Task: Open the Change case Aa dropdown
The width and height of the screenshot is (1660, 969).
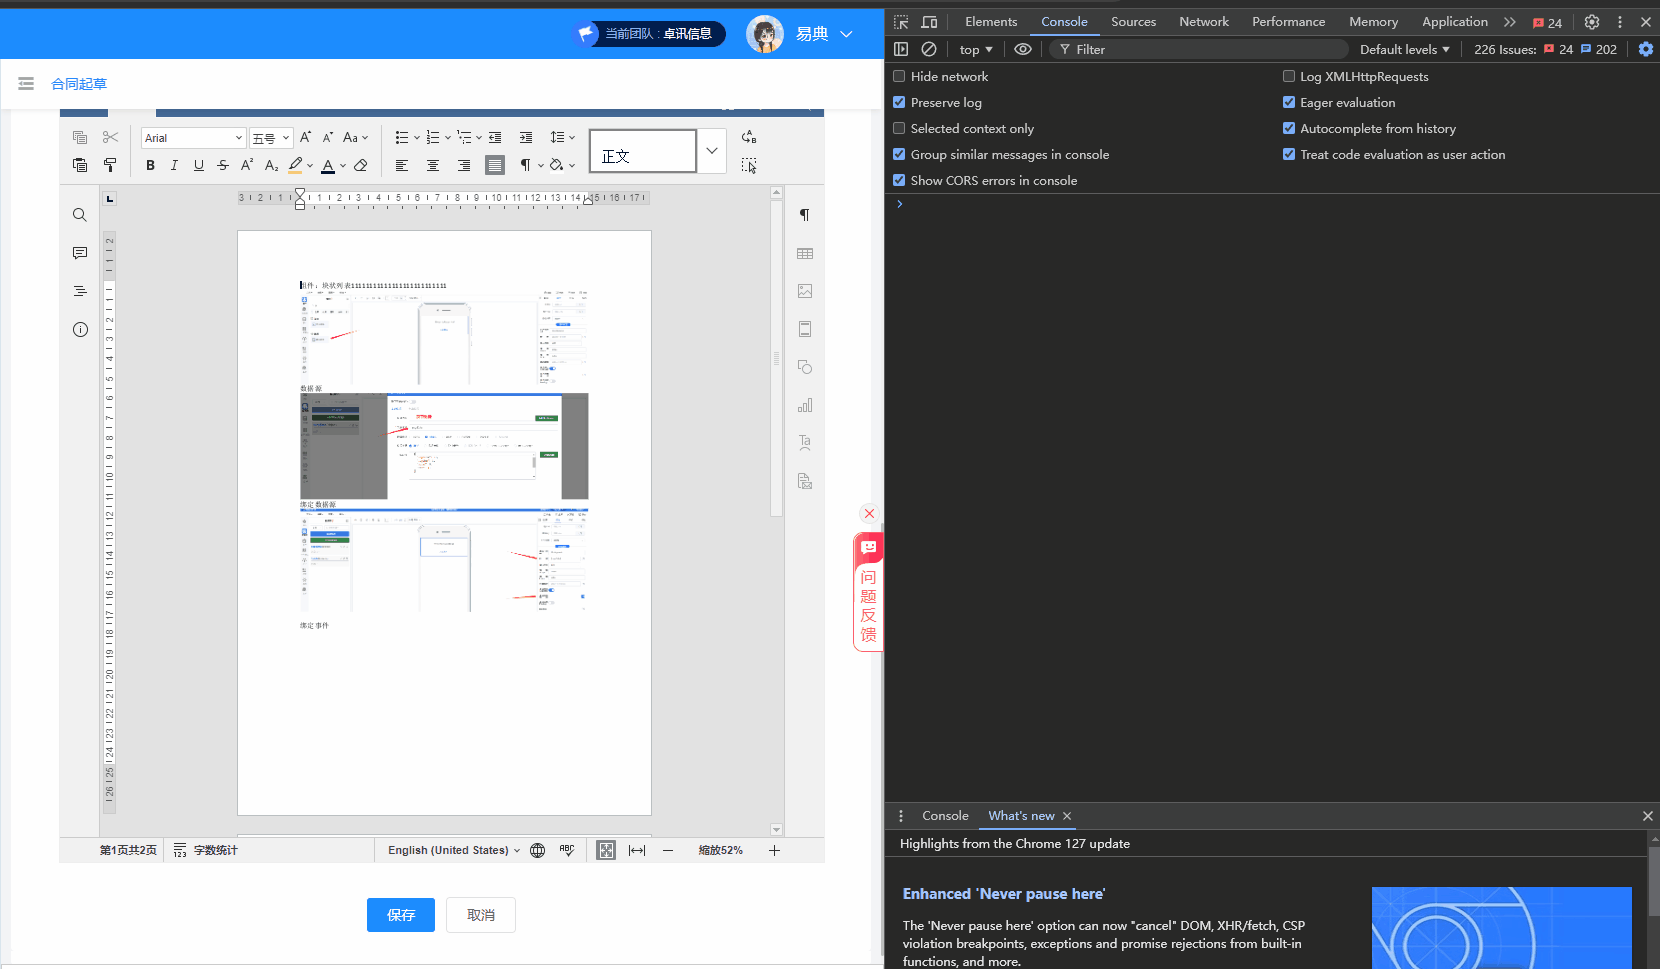Action: coord(355,137)
